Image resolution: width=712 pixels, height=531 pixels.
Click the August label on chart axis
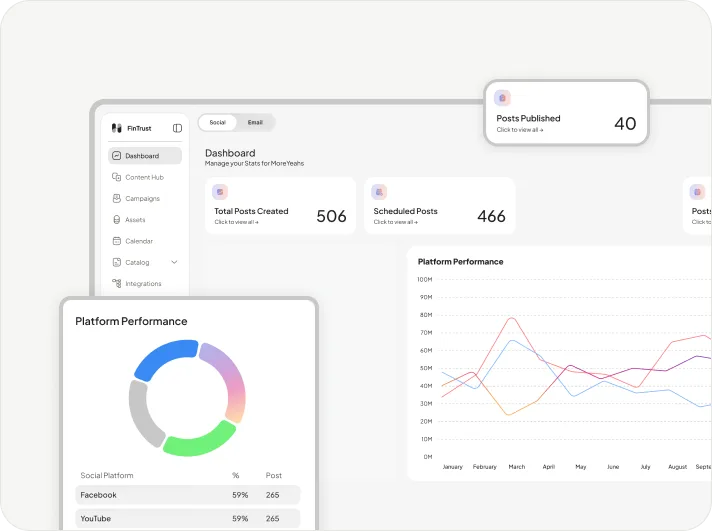[x=677, y=467]
